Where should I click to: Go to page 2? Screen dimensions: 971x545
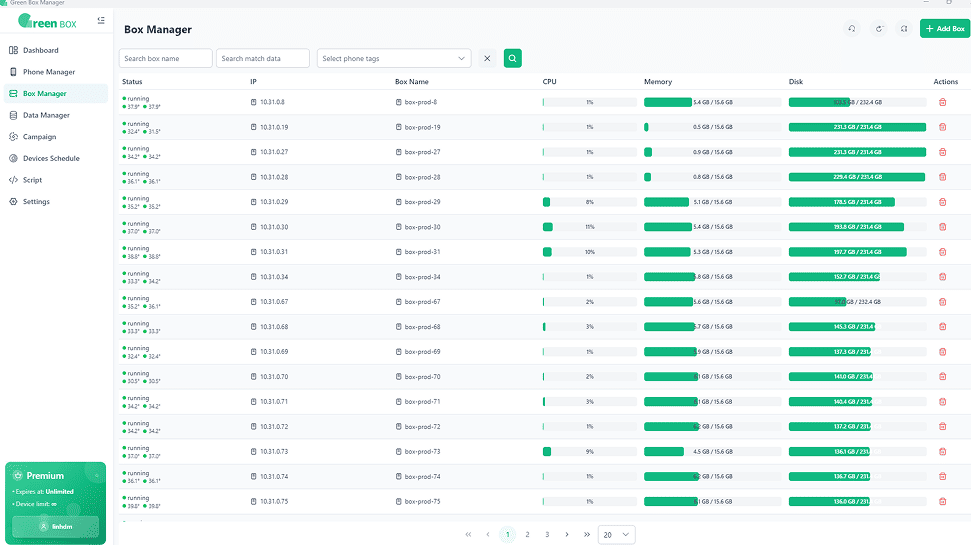point(528,534)
